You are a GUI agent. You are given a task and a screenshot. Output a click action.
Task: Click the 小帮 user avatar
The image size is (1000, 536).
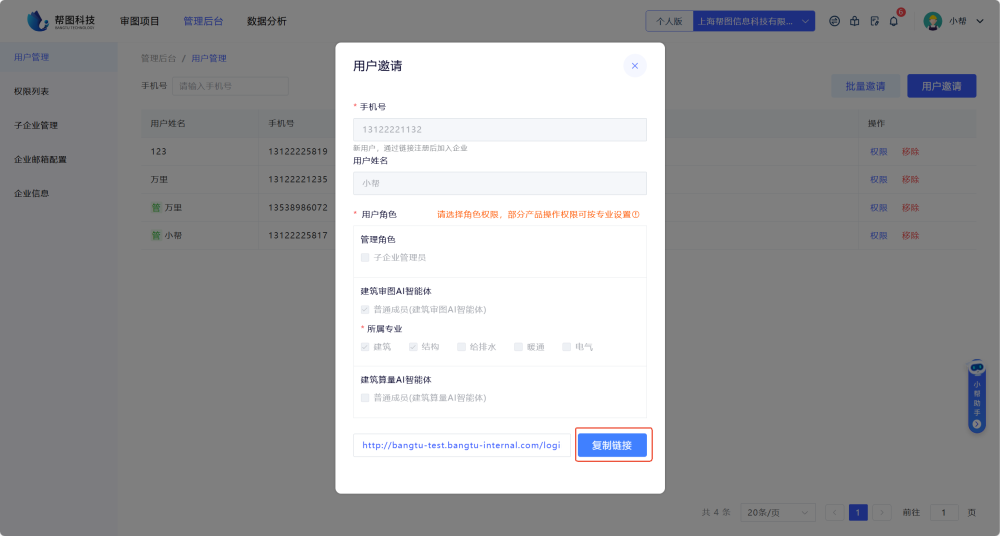[x=932, y=21]
